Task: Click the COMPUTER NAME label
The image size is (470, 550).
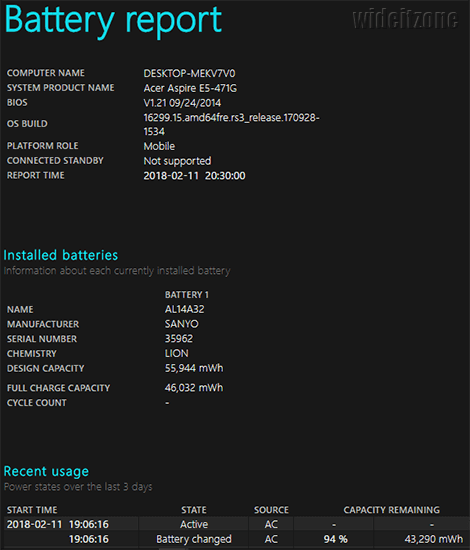Action: [46, 73]
